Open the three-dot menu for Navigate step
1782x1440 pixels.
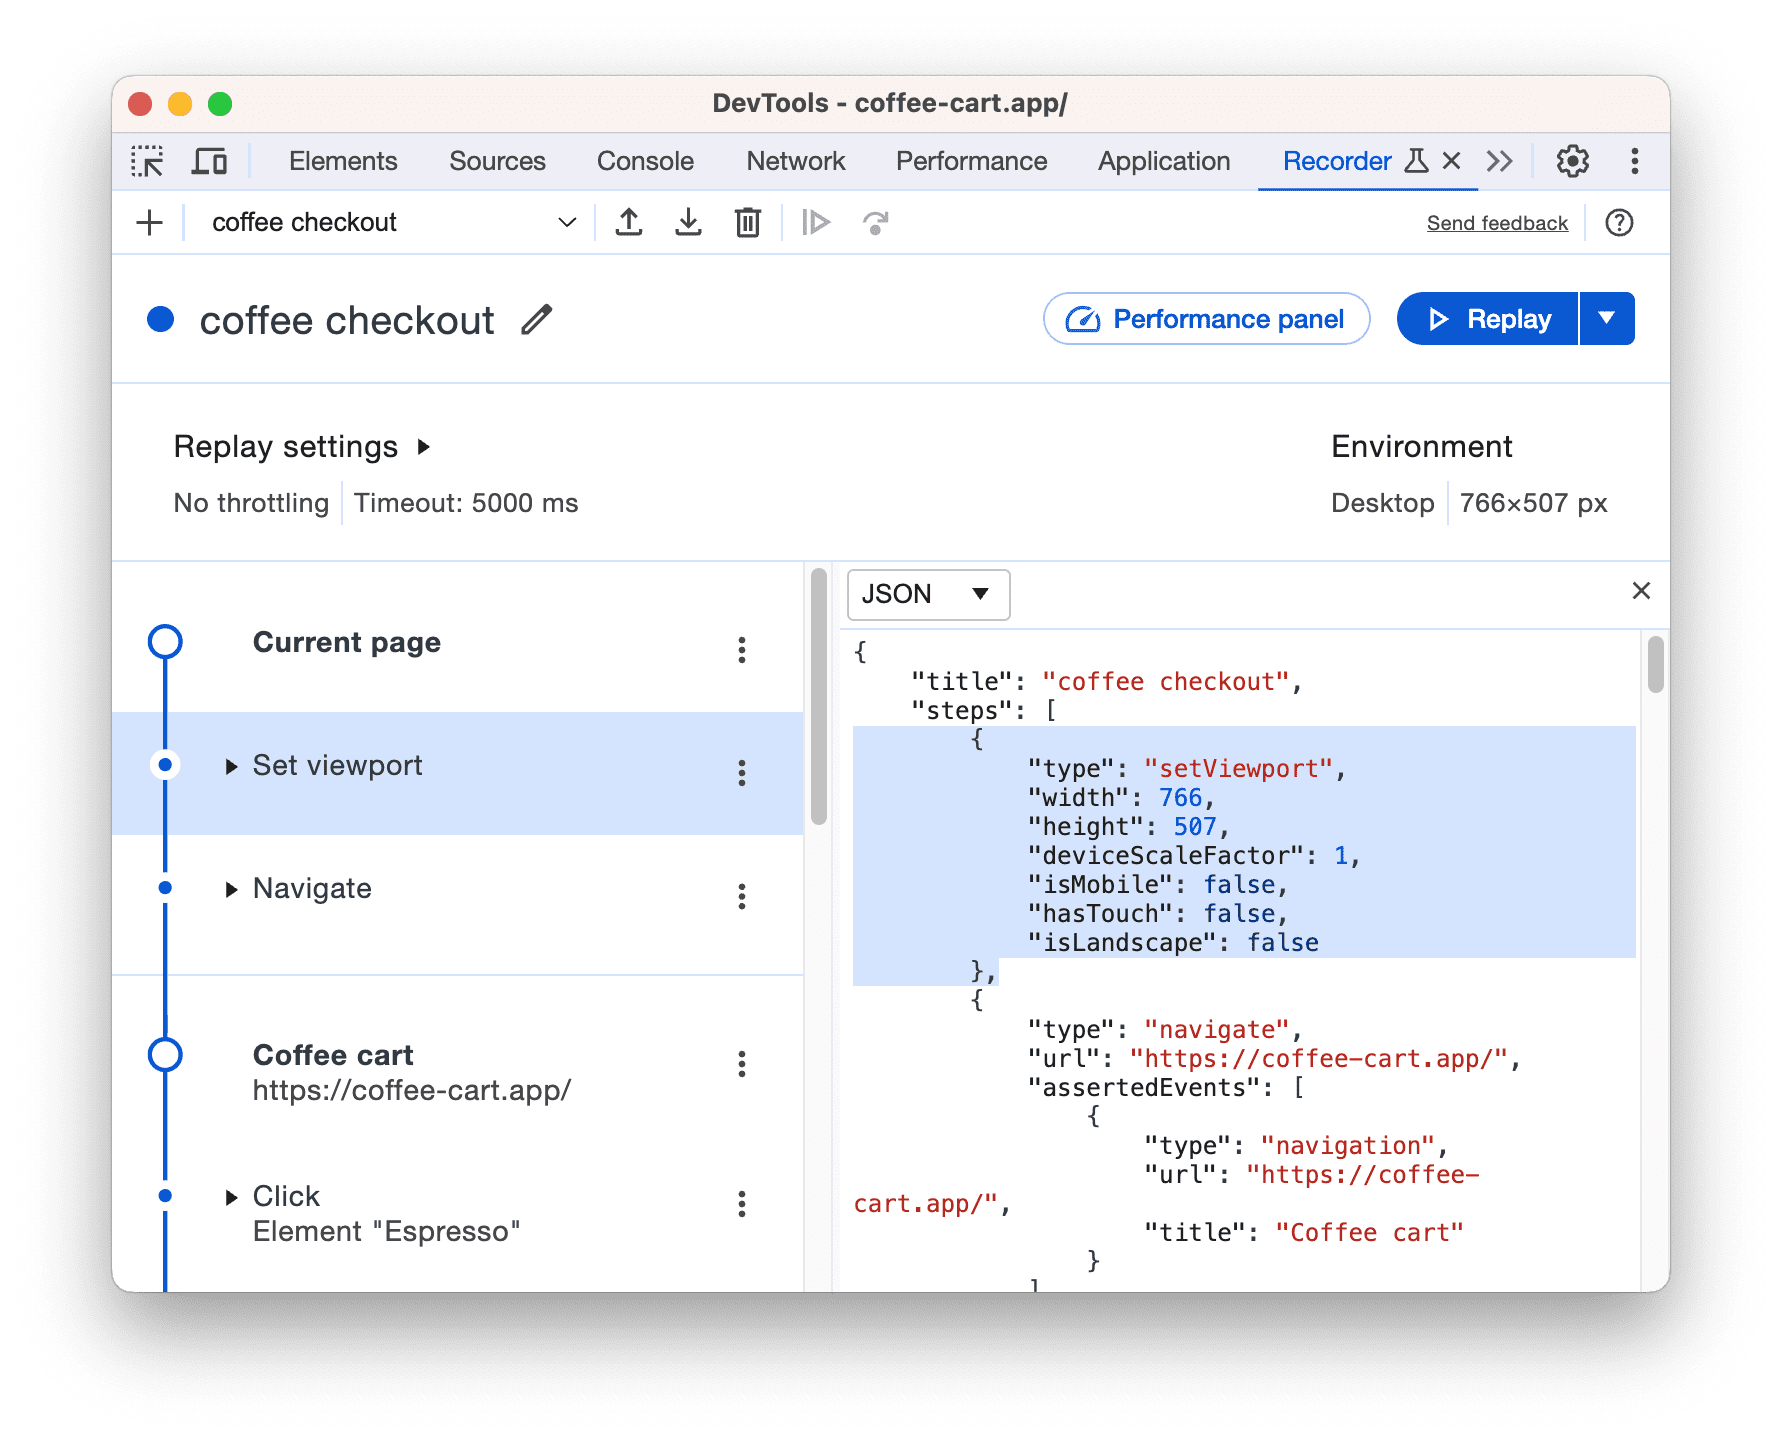[x=741, y=897]
